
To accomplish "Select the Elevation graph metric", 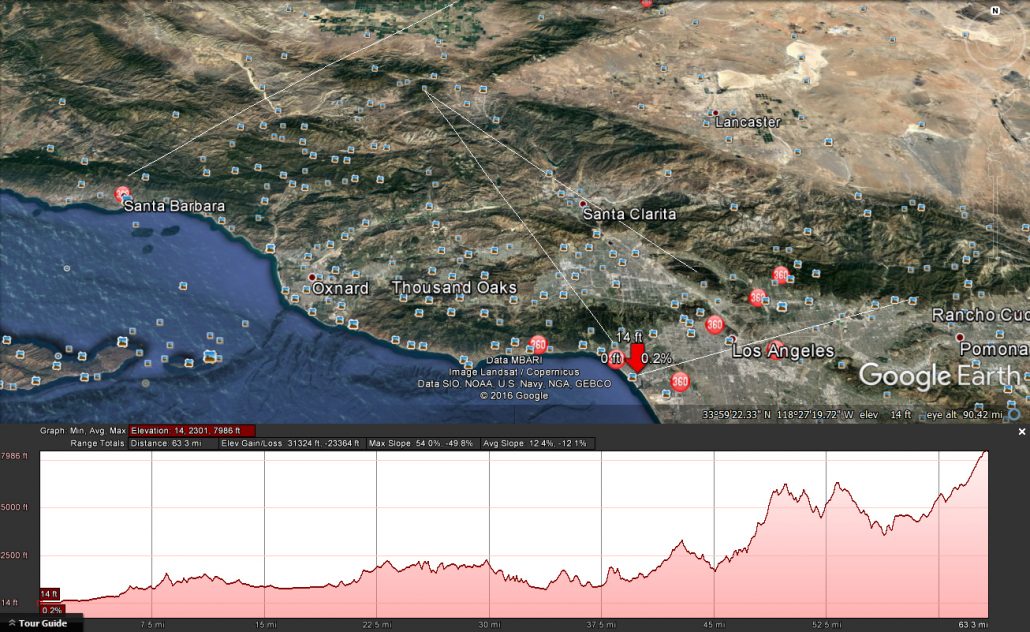I will tap(192, 431).
